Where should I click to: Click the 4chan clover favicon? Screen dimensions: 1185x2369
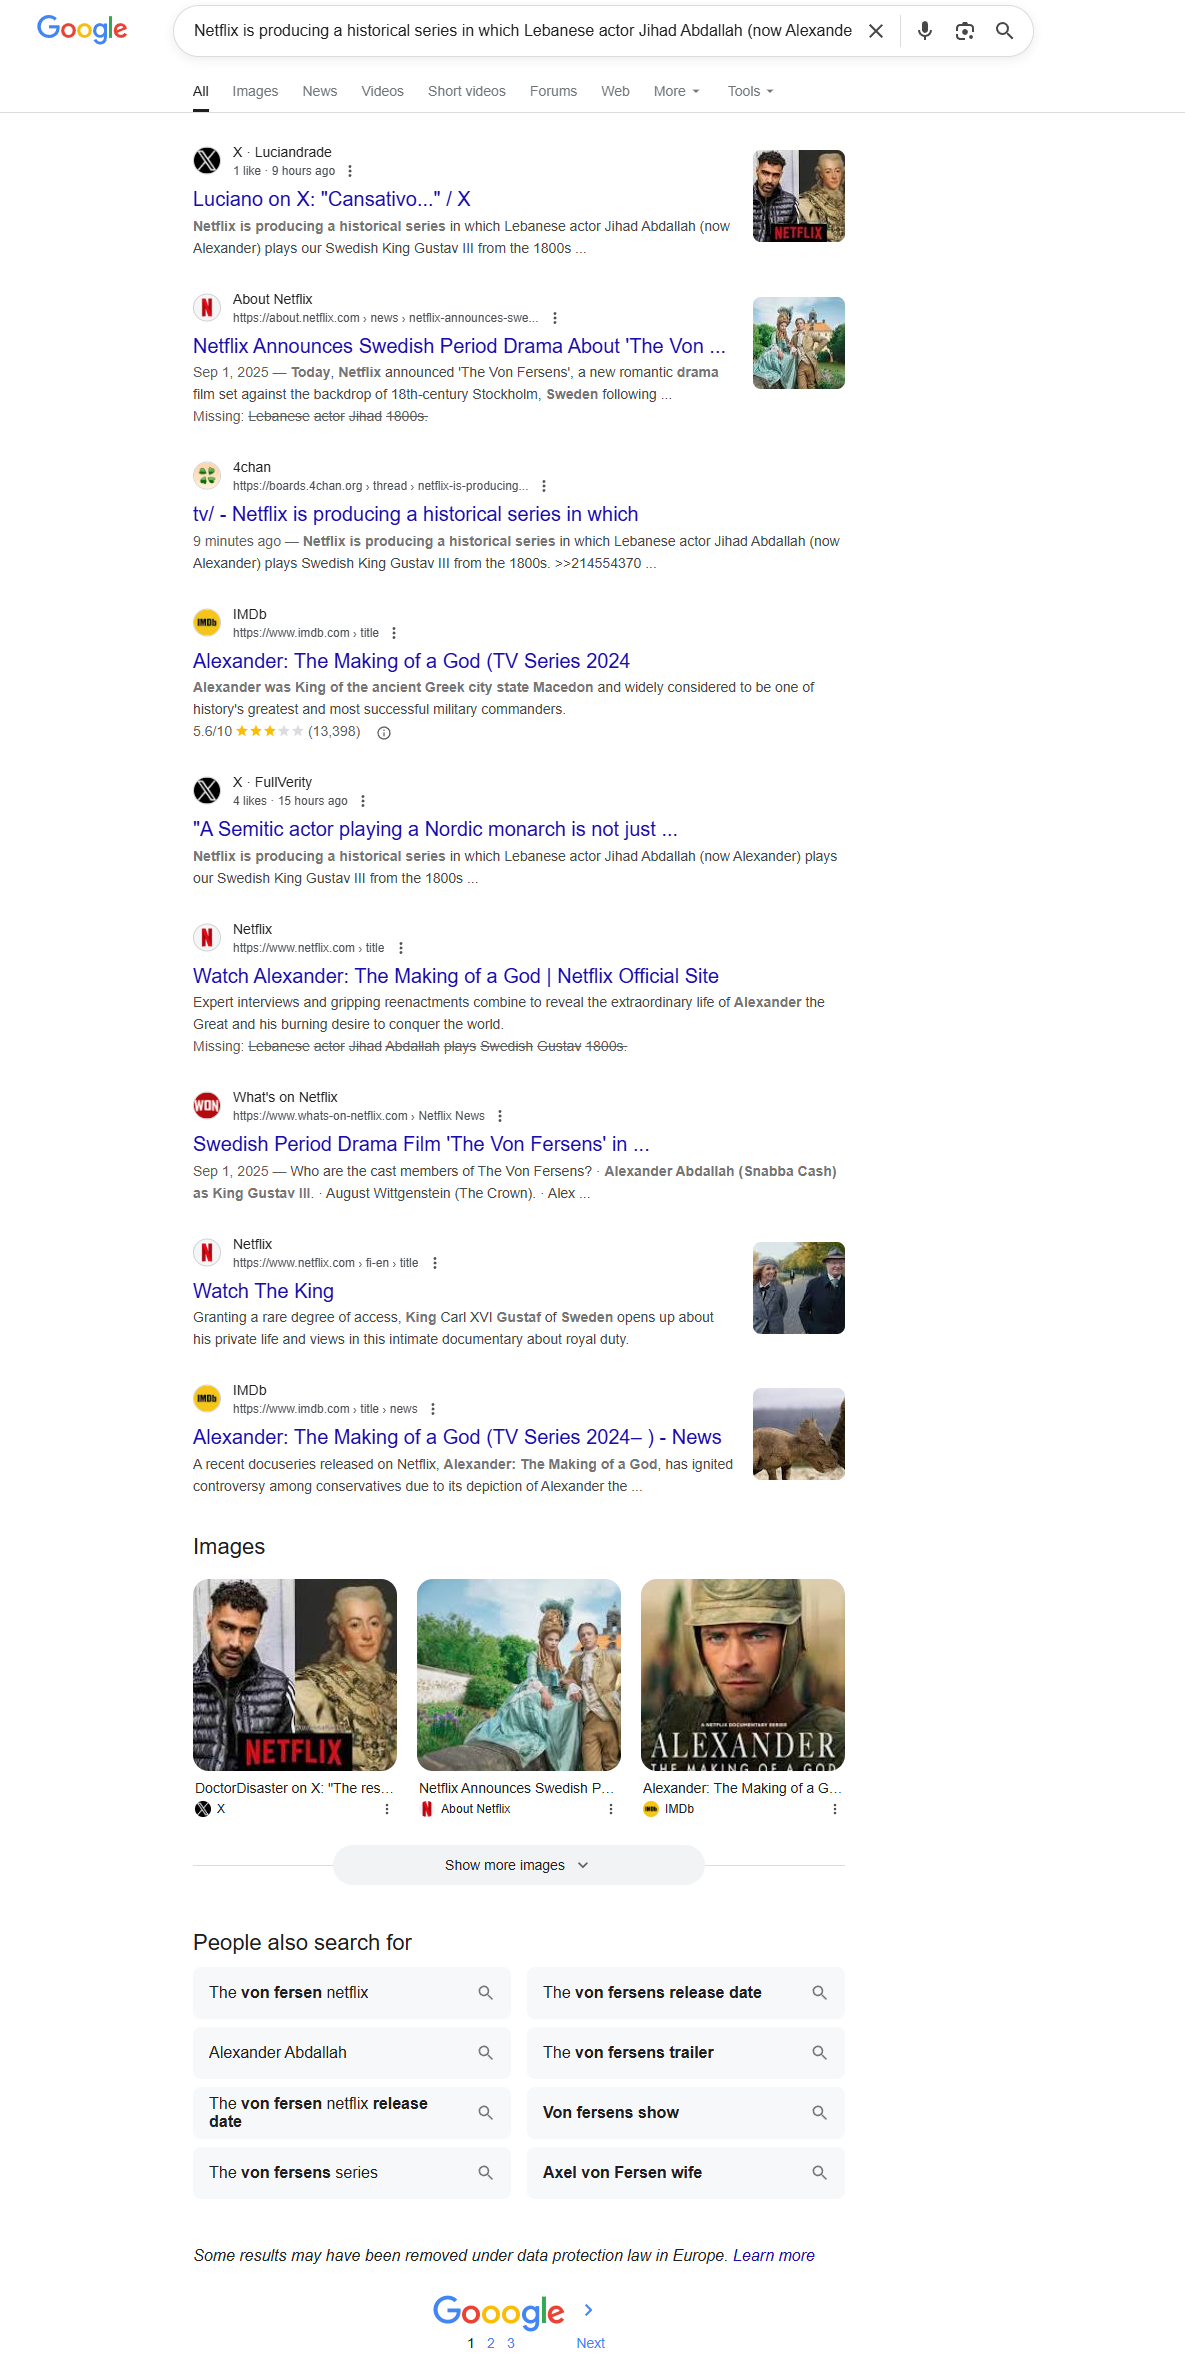click(207, 475)
